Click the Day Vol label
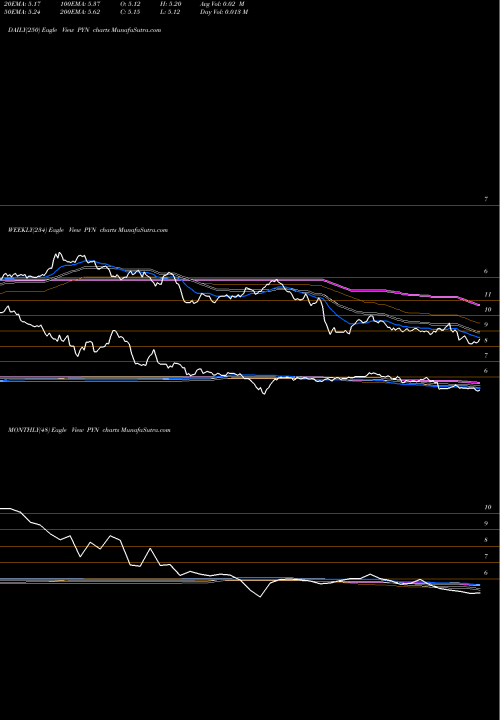Viewport: 500px width, 720px height. [224, 12]
